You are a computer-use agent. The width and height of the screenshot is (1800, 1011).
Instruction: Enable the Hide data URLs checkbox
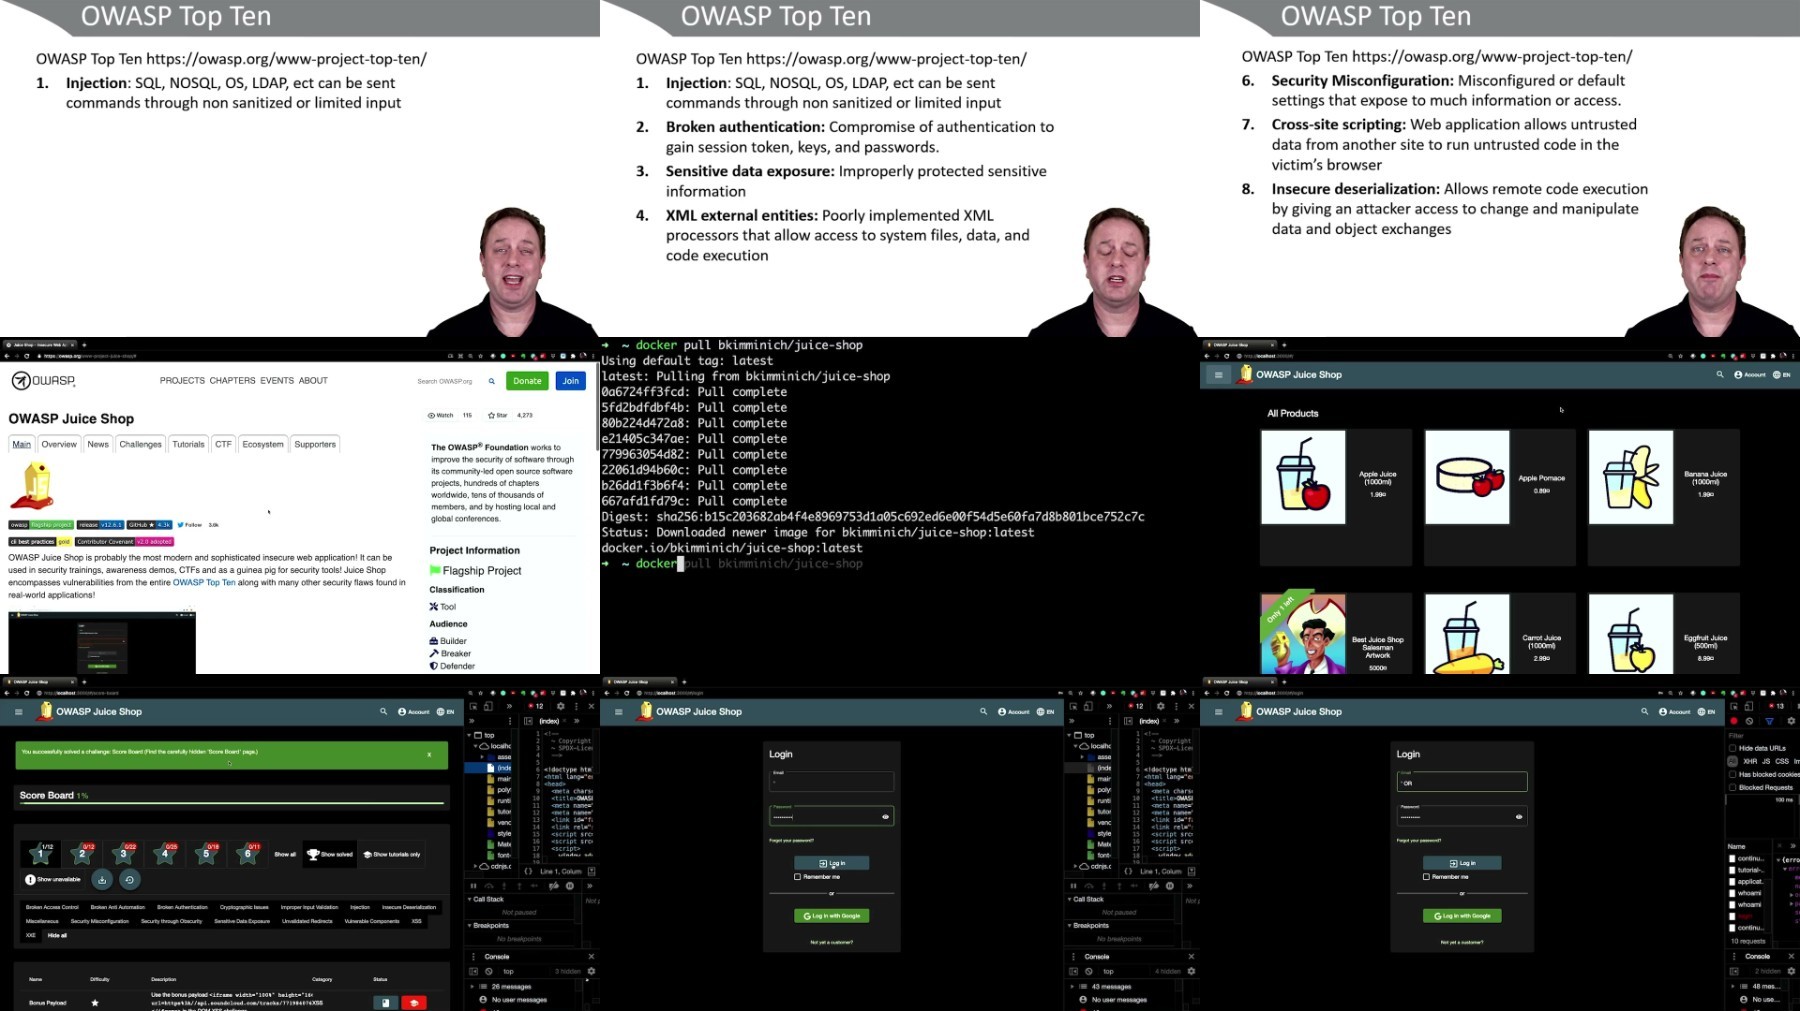(1733, 748)
